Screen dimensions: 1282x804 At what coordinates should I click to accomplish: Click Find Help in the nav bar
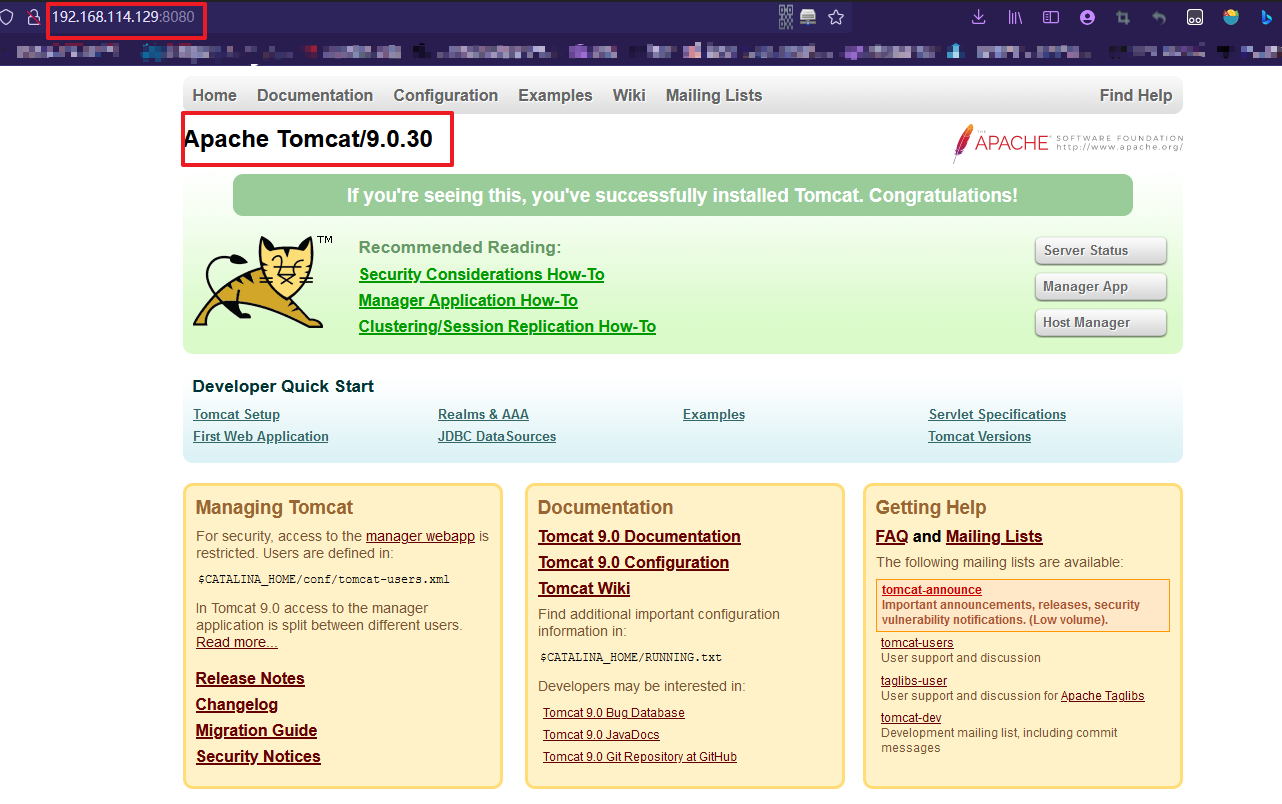pos(1136,95)
